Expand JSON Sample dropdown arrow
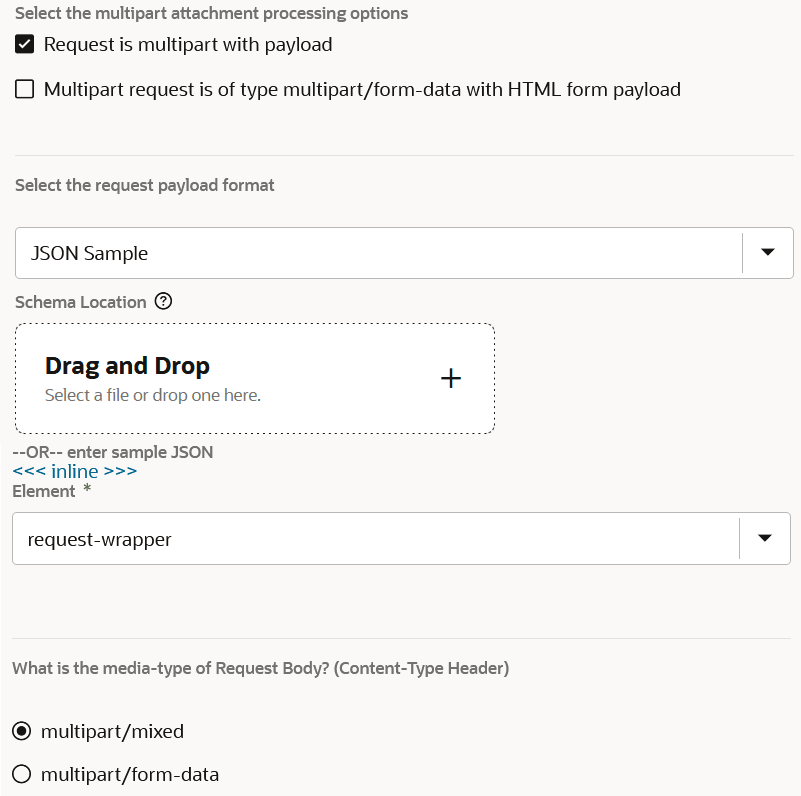The image size is (801, 796). pyautogui.click(x=768, y=253)
